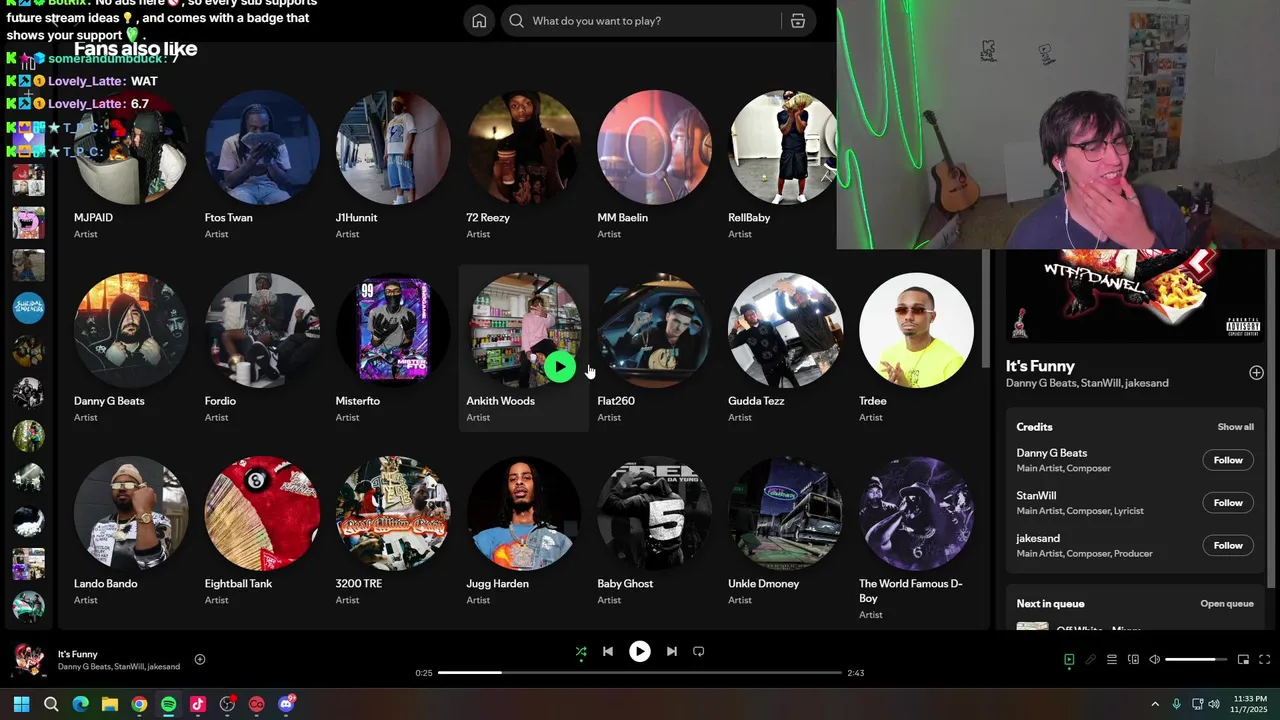Image resolution: width=1280 pixels, height=720 pixels.
Task: Open the Unkle Dmoney artist card
Action: [786, 531]
